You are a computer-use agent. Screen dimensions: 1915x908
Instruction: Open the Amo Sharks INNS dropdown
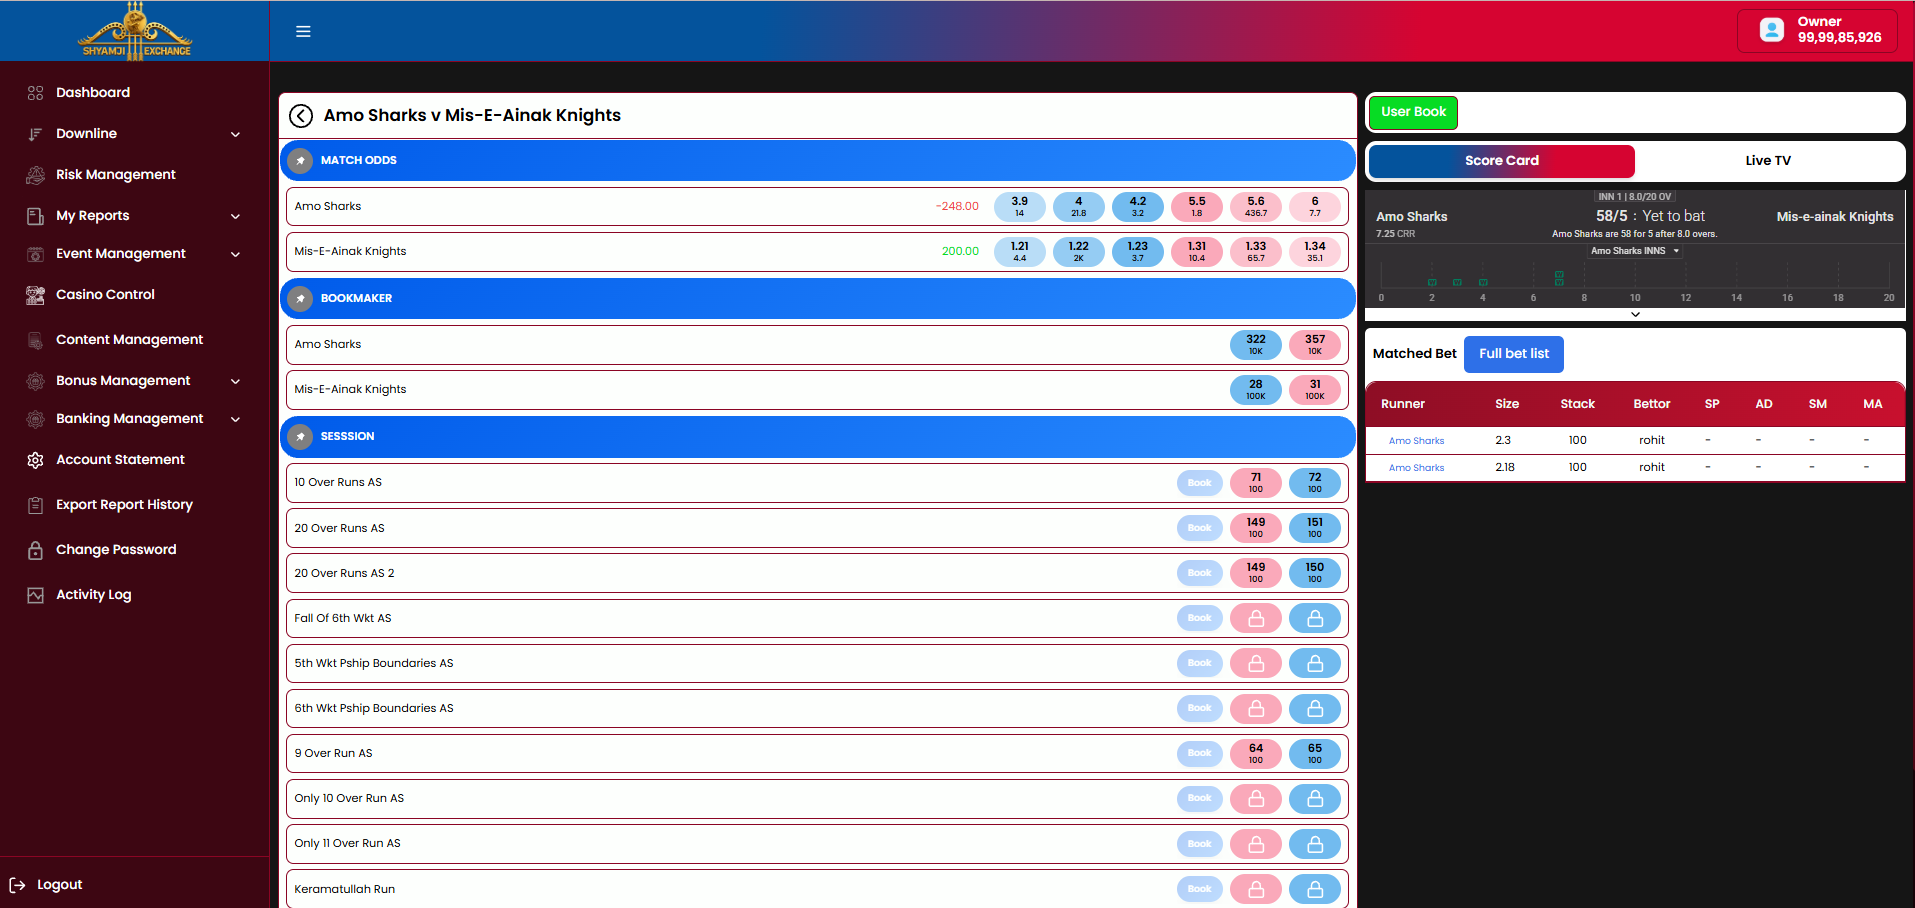1635,251
